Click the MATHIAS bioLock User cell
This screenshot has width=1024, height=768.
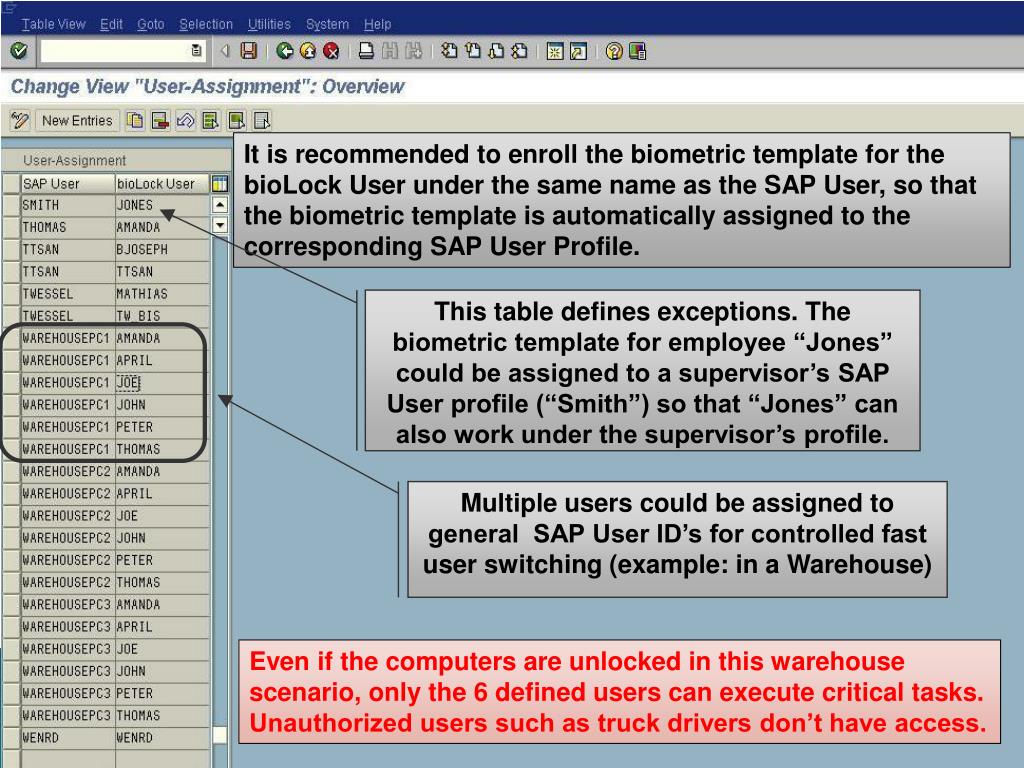pos(162,294)
